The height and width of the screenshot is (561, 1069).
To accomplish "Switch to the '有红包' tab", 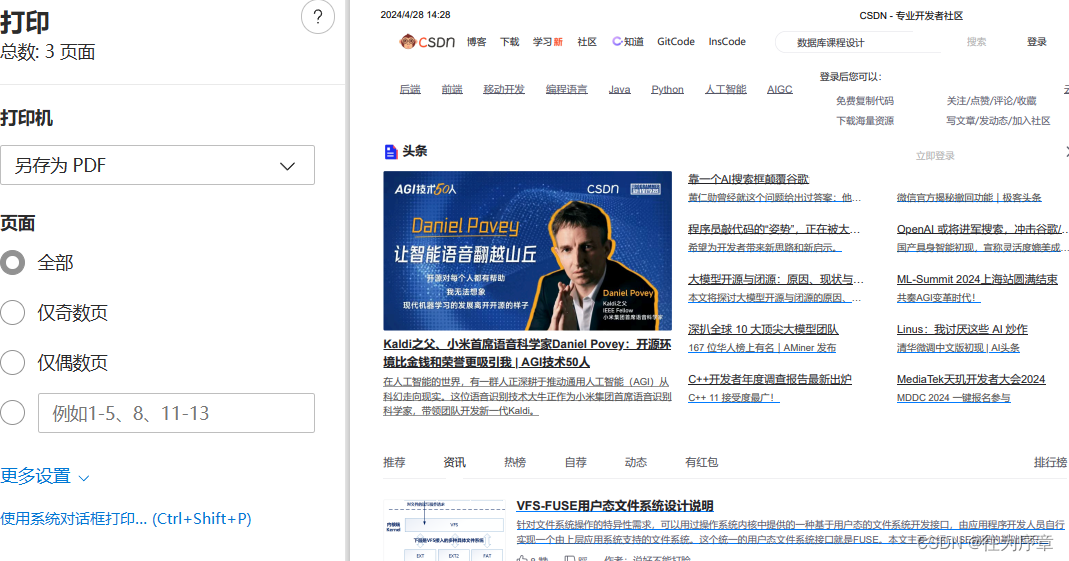I will [702, 462].
